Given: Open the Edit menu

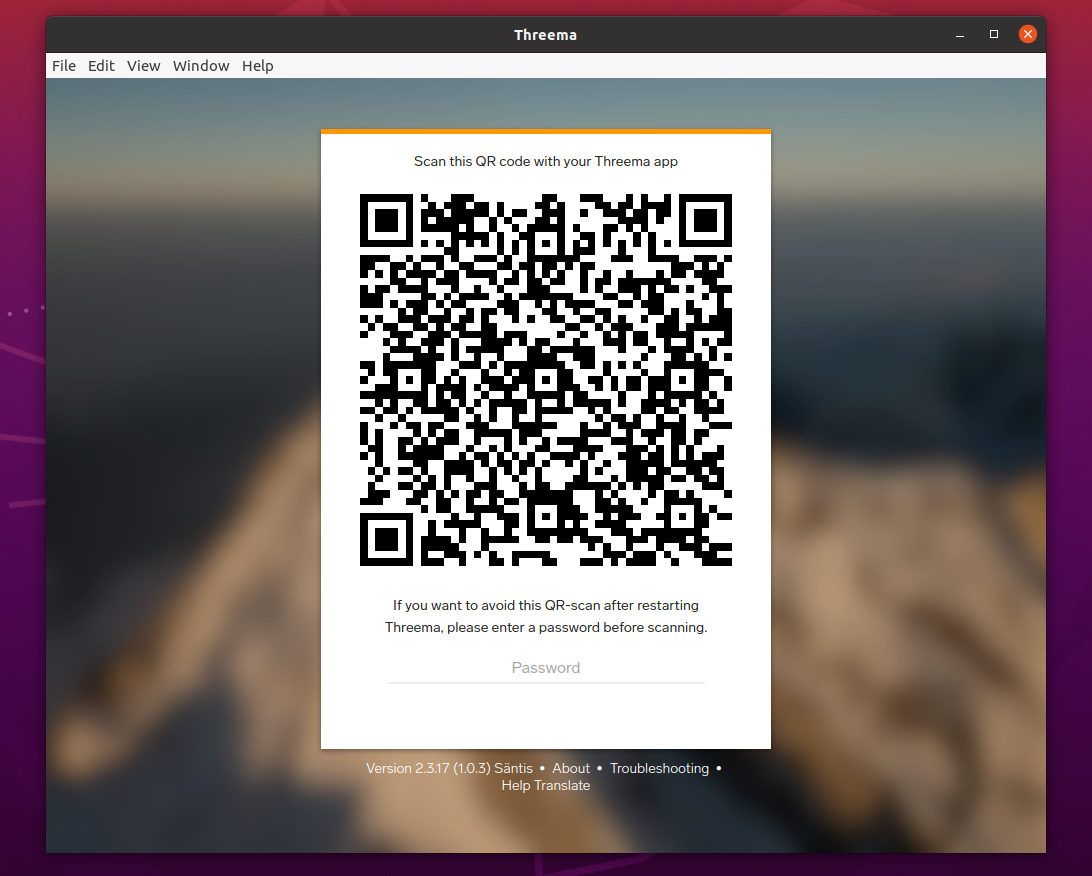Looking at the screenshot, I should pyautogui.click(x=101, y=65).
